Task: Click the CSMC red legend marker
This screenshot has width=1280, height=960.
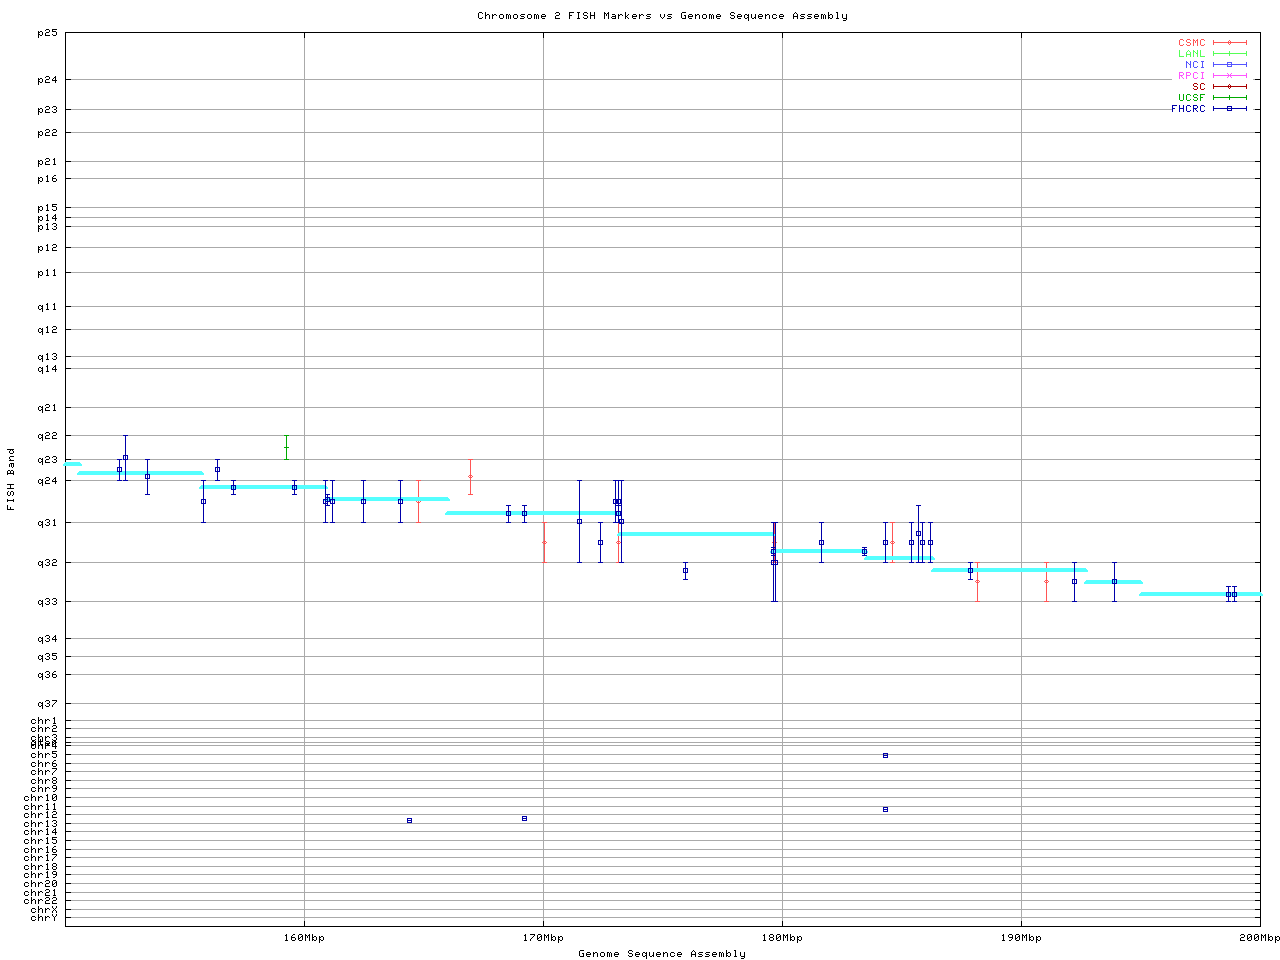Action: pyautogui.click(x=1229, y=43)
